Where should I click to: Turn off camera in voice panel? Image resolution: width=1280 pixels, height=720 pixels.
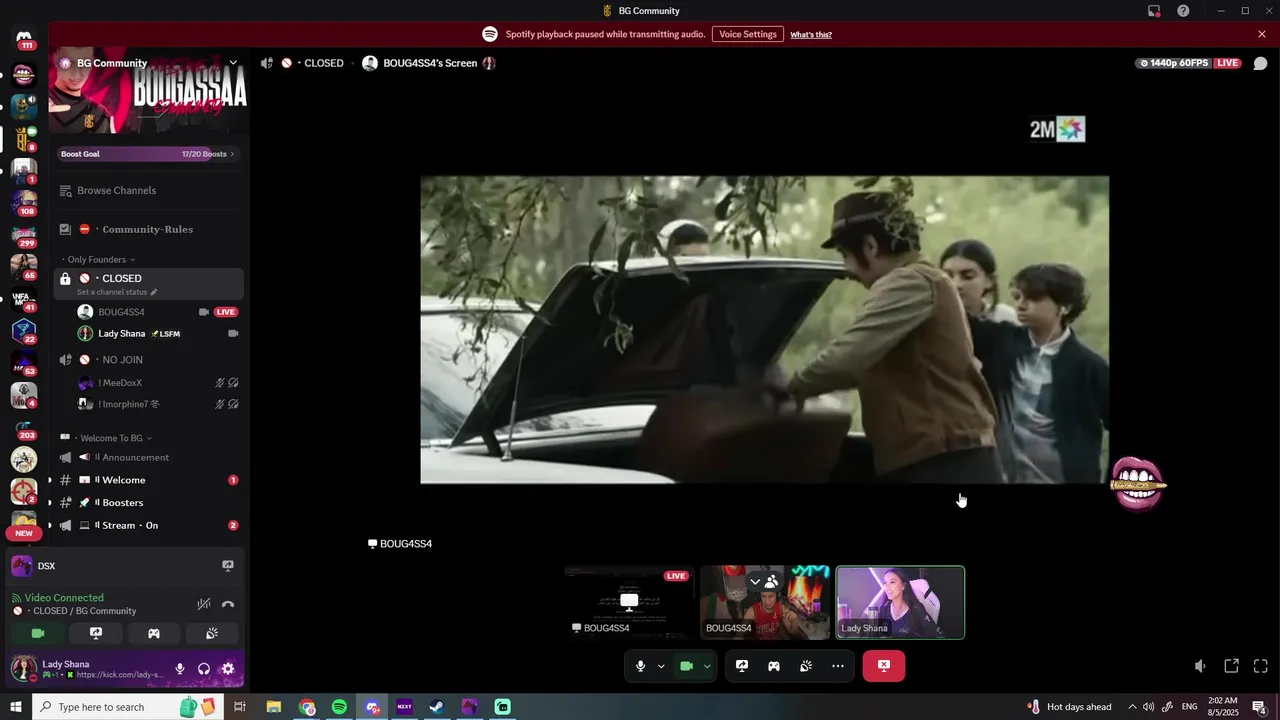pyautogui.click(x=38, y=633)
